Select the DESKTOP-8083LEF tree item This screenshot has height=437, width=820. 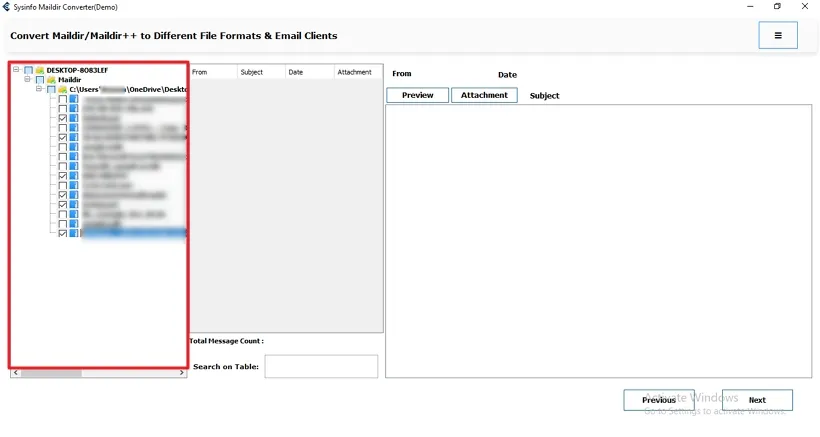click(x=77, y=70)
